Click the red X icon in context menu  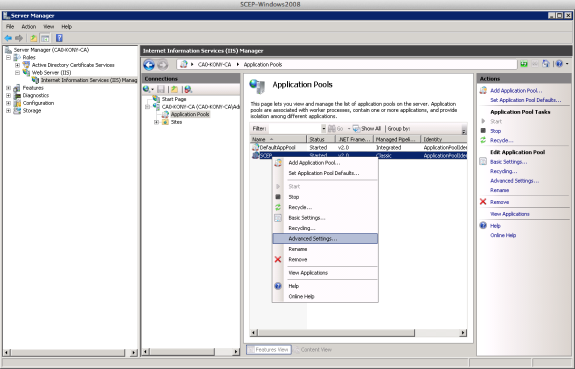278,259
